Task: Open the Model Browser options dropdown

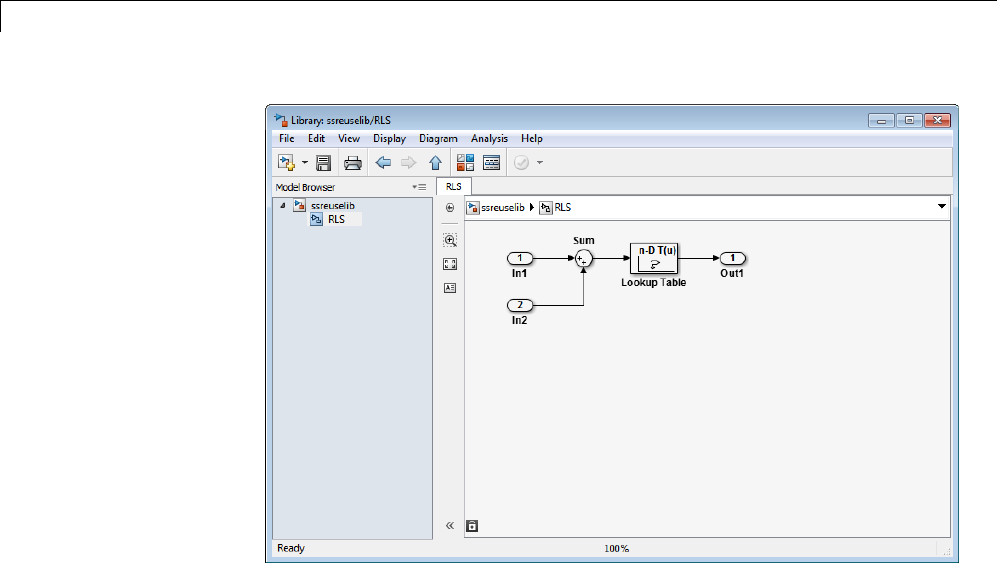Action: pyautogui.click(x=419, y=187)
